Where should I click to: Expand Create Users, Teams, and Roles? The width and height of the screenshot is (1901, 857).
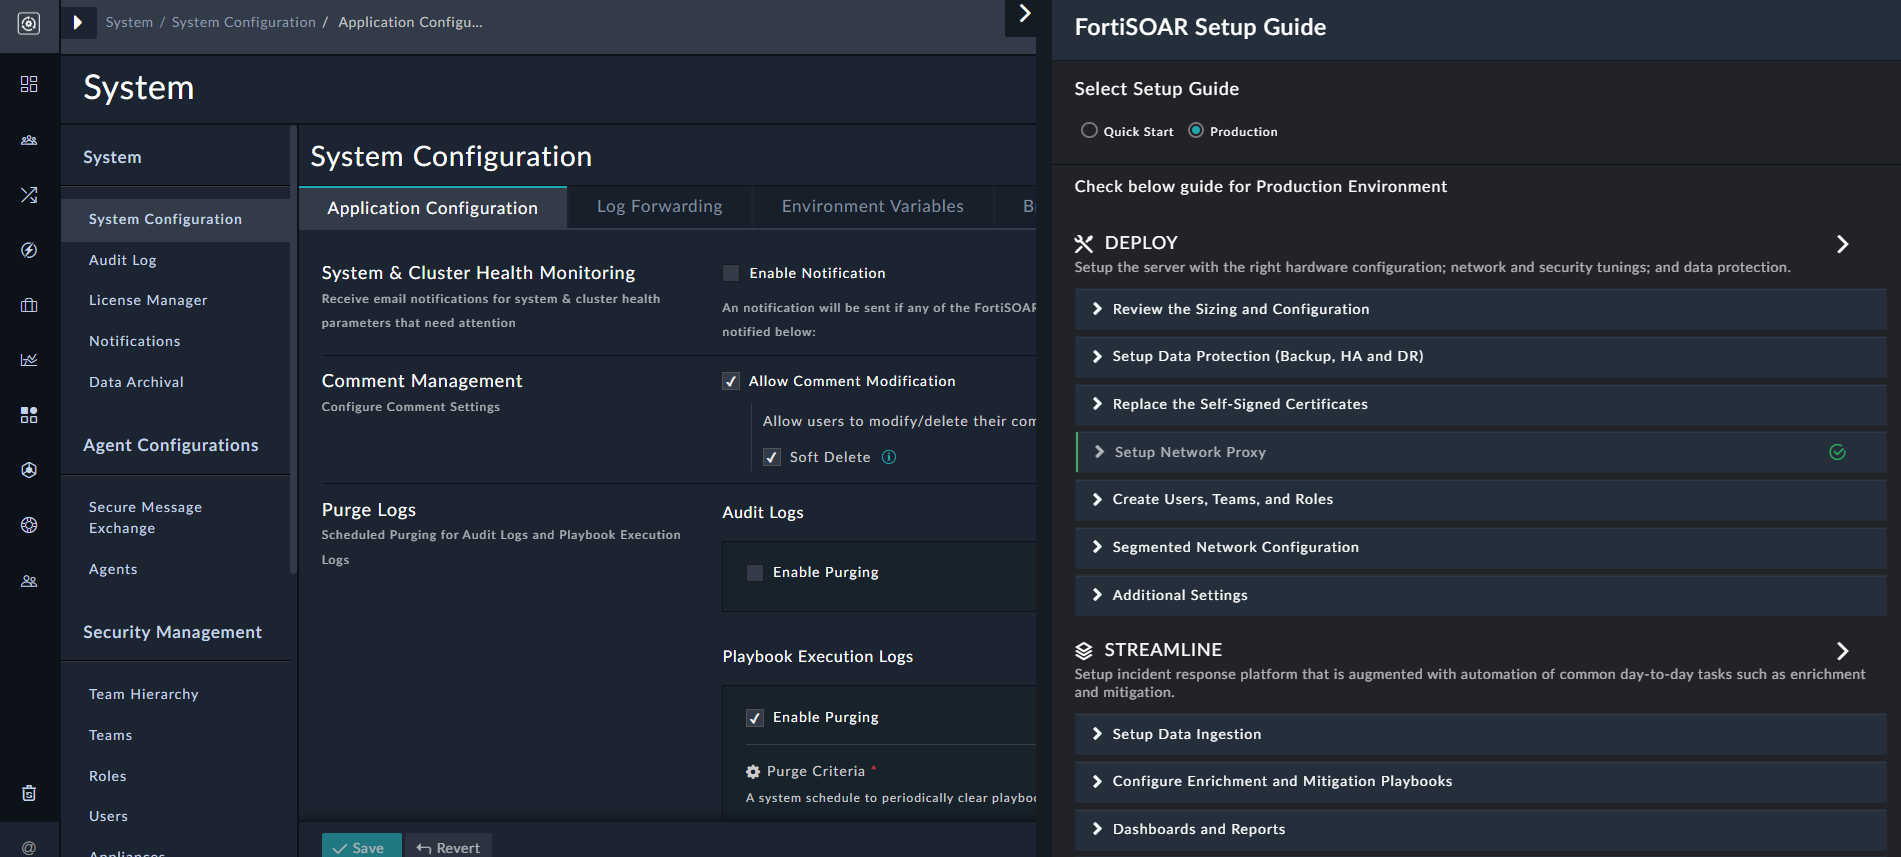[1480, 499]
